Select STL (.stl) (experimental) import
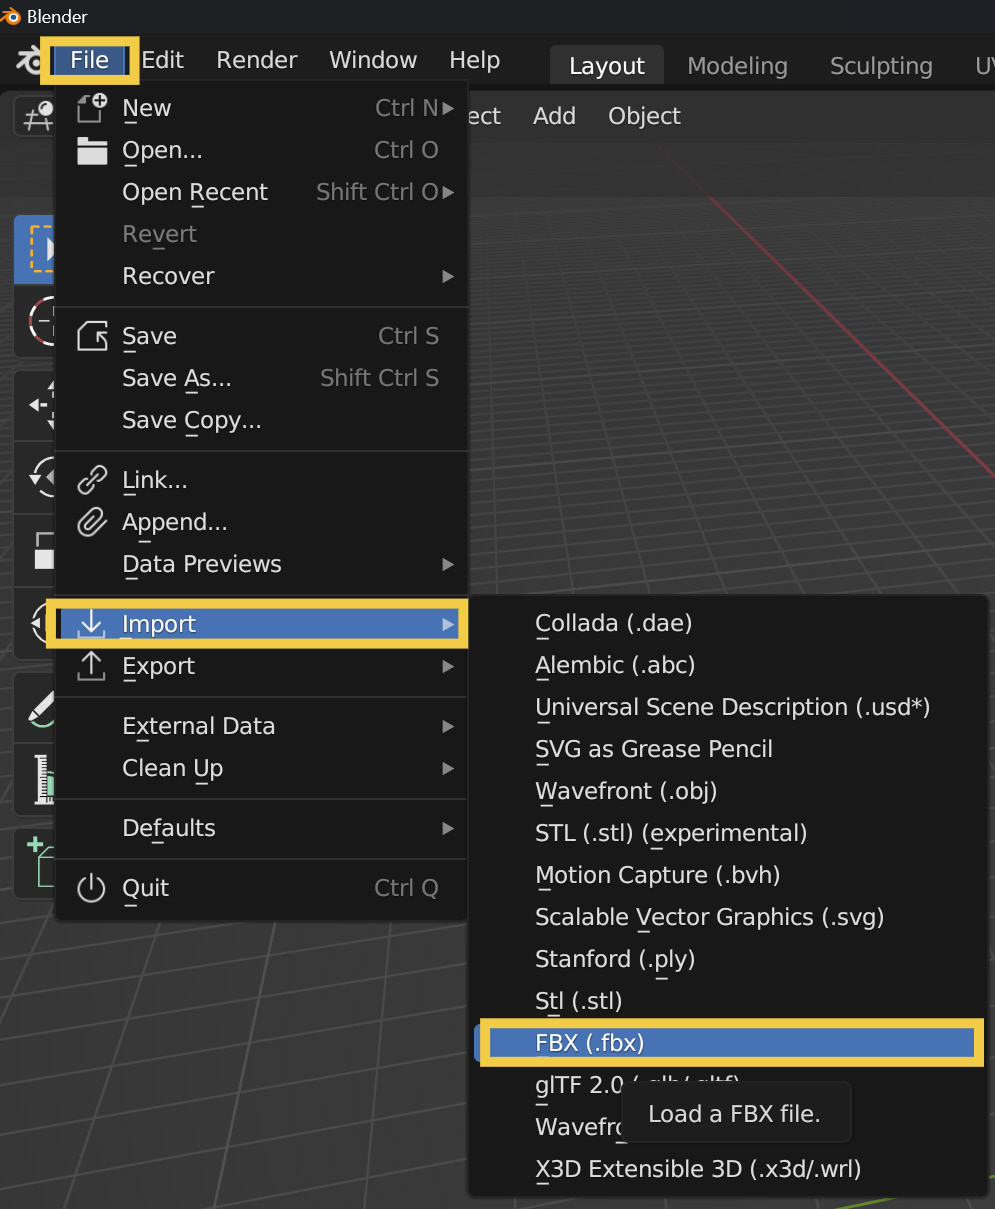Screen dimensions: 995x1209 [727, 833]
